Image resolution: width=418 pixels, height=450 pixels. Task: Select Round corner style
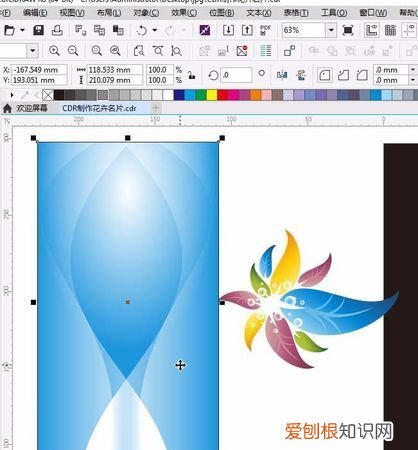point(325,75)
